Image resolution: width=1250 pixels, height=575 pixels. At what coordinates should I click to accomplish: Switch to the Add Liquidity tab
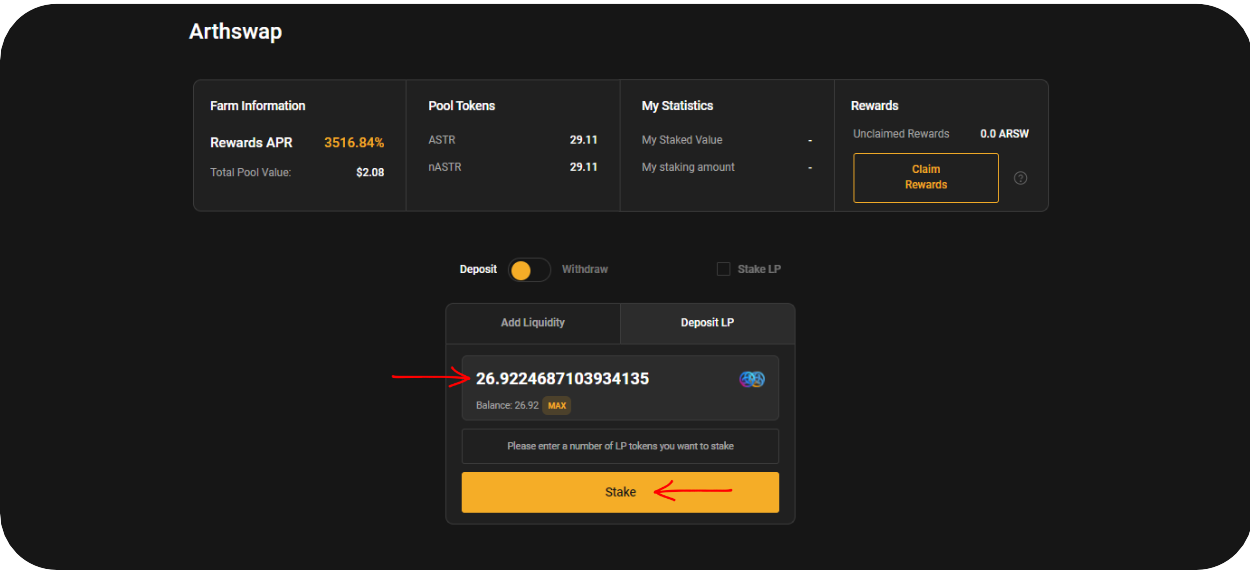(532, 323)
